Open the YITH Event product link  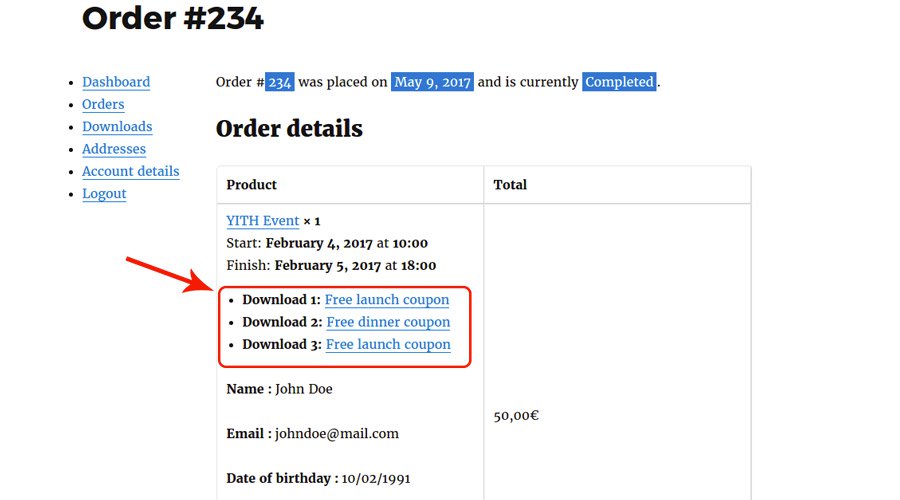(x=262, y=221)
